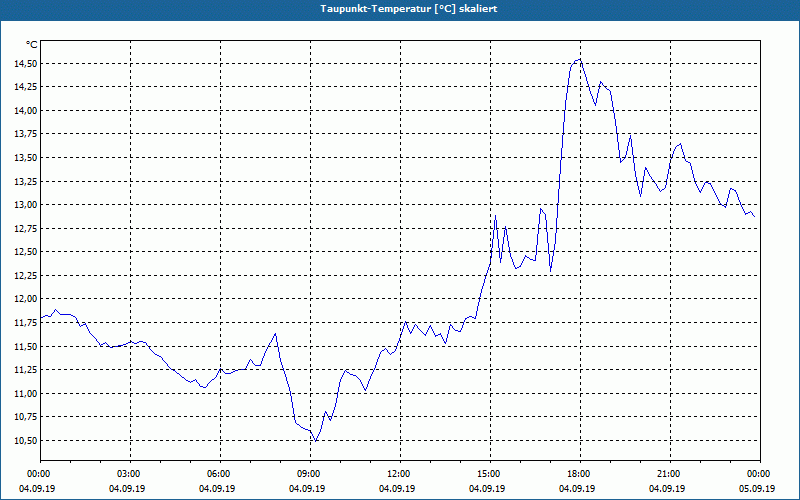Click the 14,25 y-axis label

coord(24,87)
